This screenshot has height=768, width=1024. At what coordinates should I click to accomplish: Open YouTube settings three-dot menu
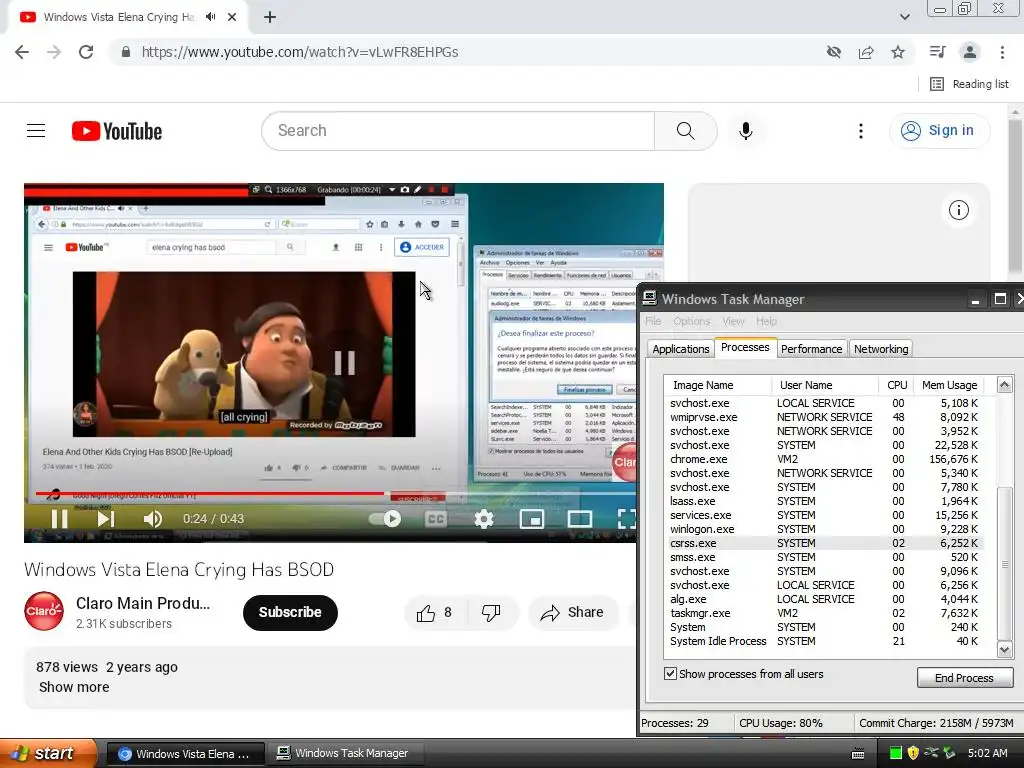861,131
